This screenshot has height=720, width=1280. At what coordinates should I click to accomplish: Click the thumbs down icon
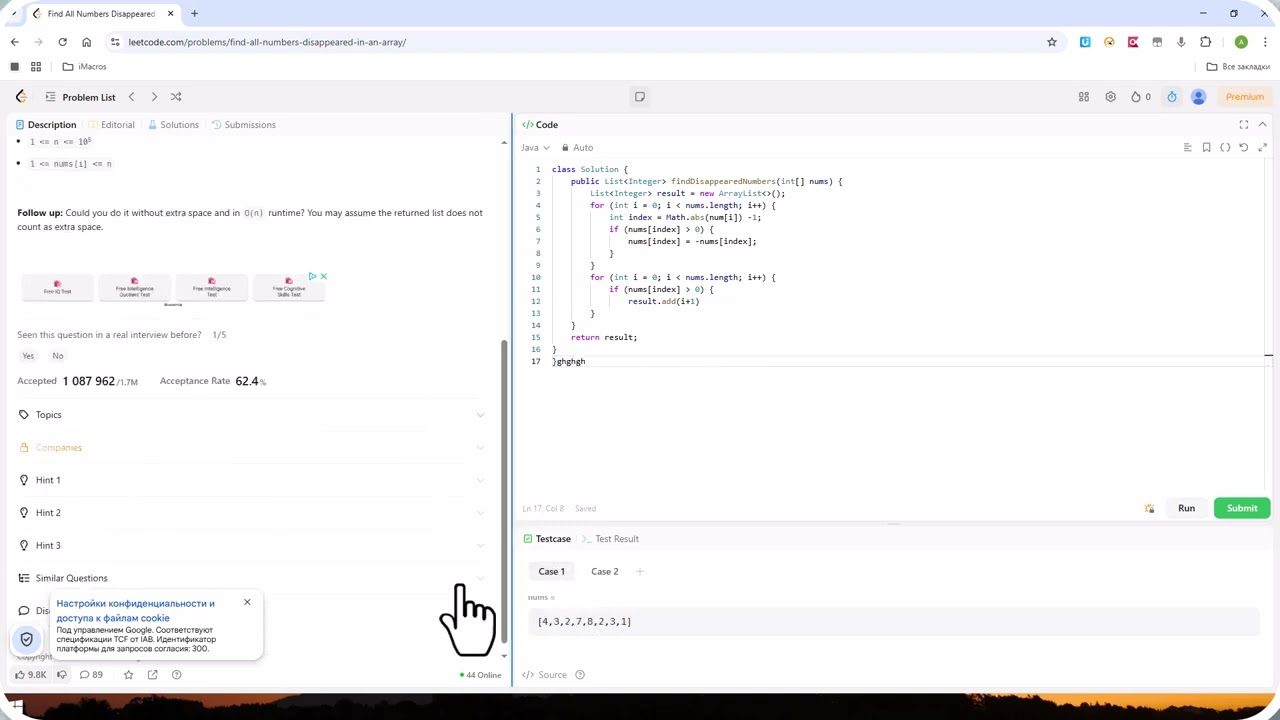click(62, 675)
